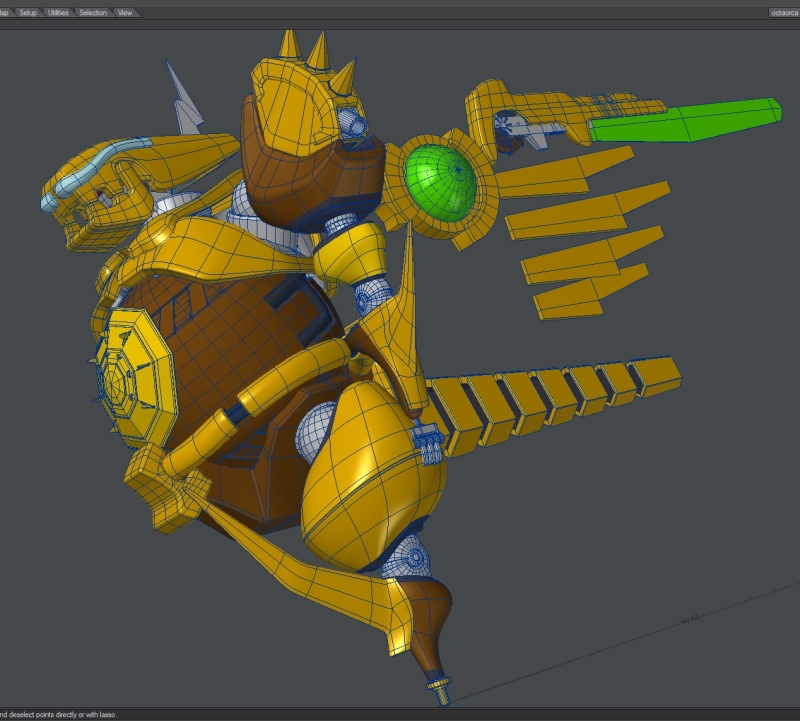Open the octaorca object dropdown
800x721 pixels.
[x=782, y=13]
